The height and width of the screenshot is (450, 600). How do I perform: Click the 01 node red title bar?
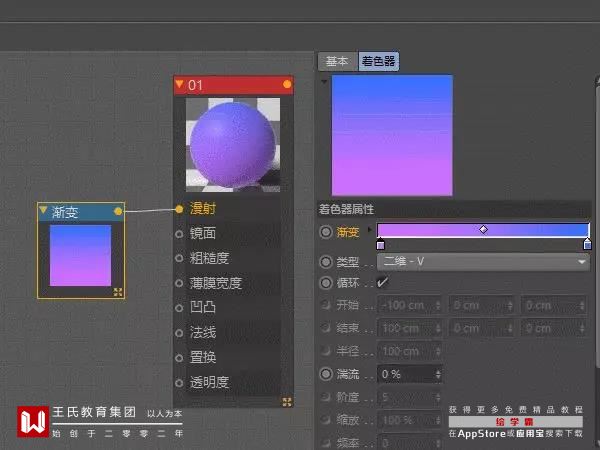[x=233, y=85]
